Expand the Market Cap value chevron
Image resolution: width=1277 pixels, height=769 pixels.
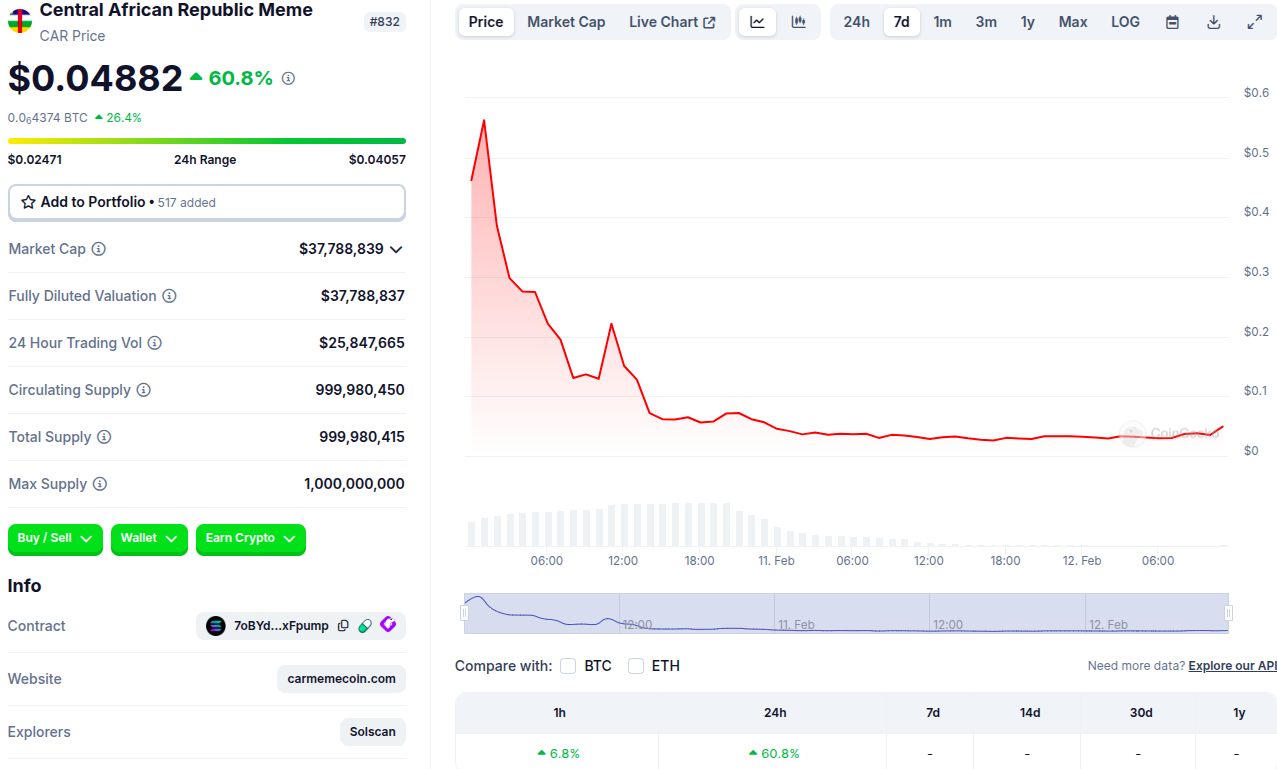click(x=396, y=249)
